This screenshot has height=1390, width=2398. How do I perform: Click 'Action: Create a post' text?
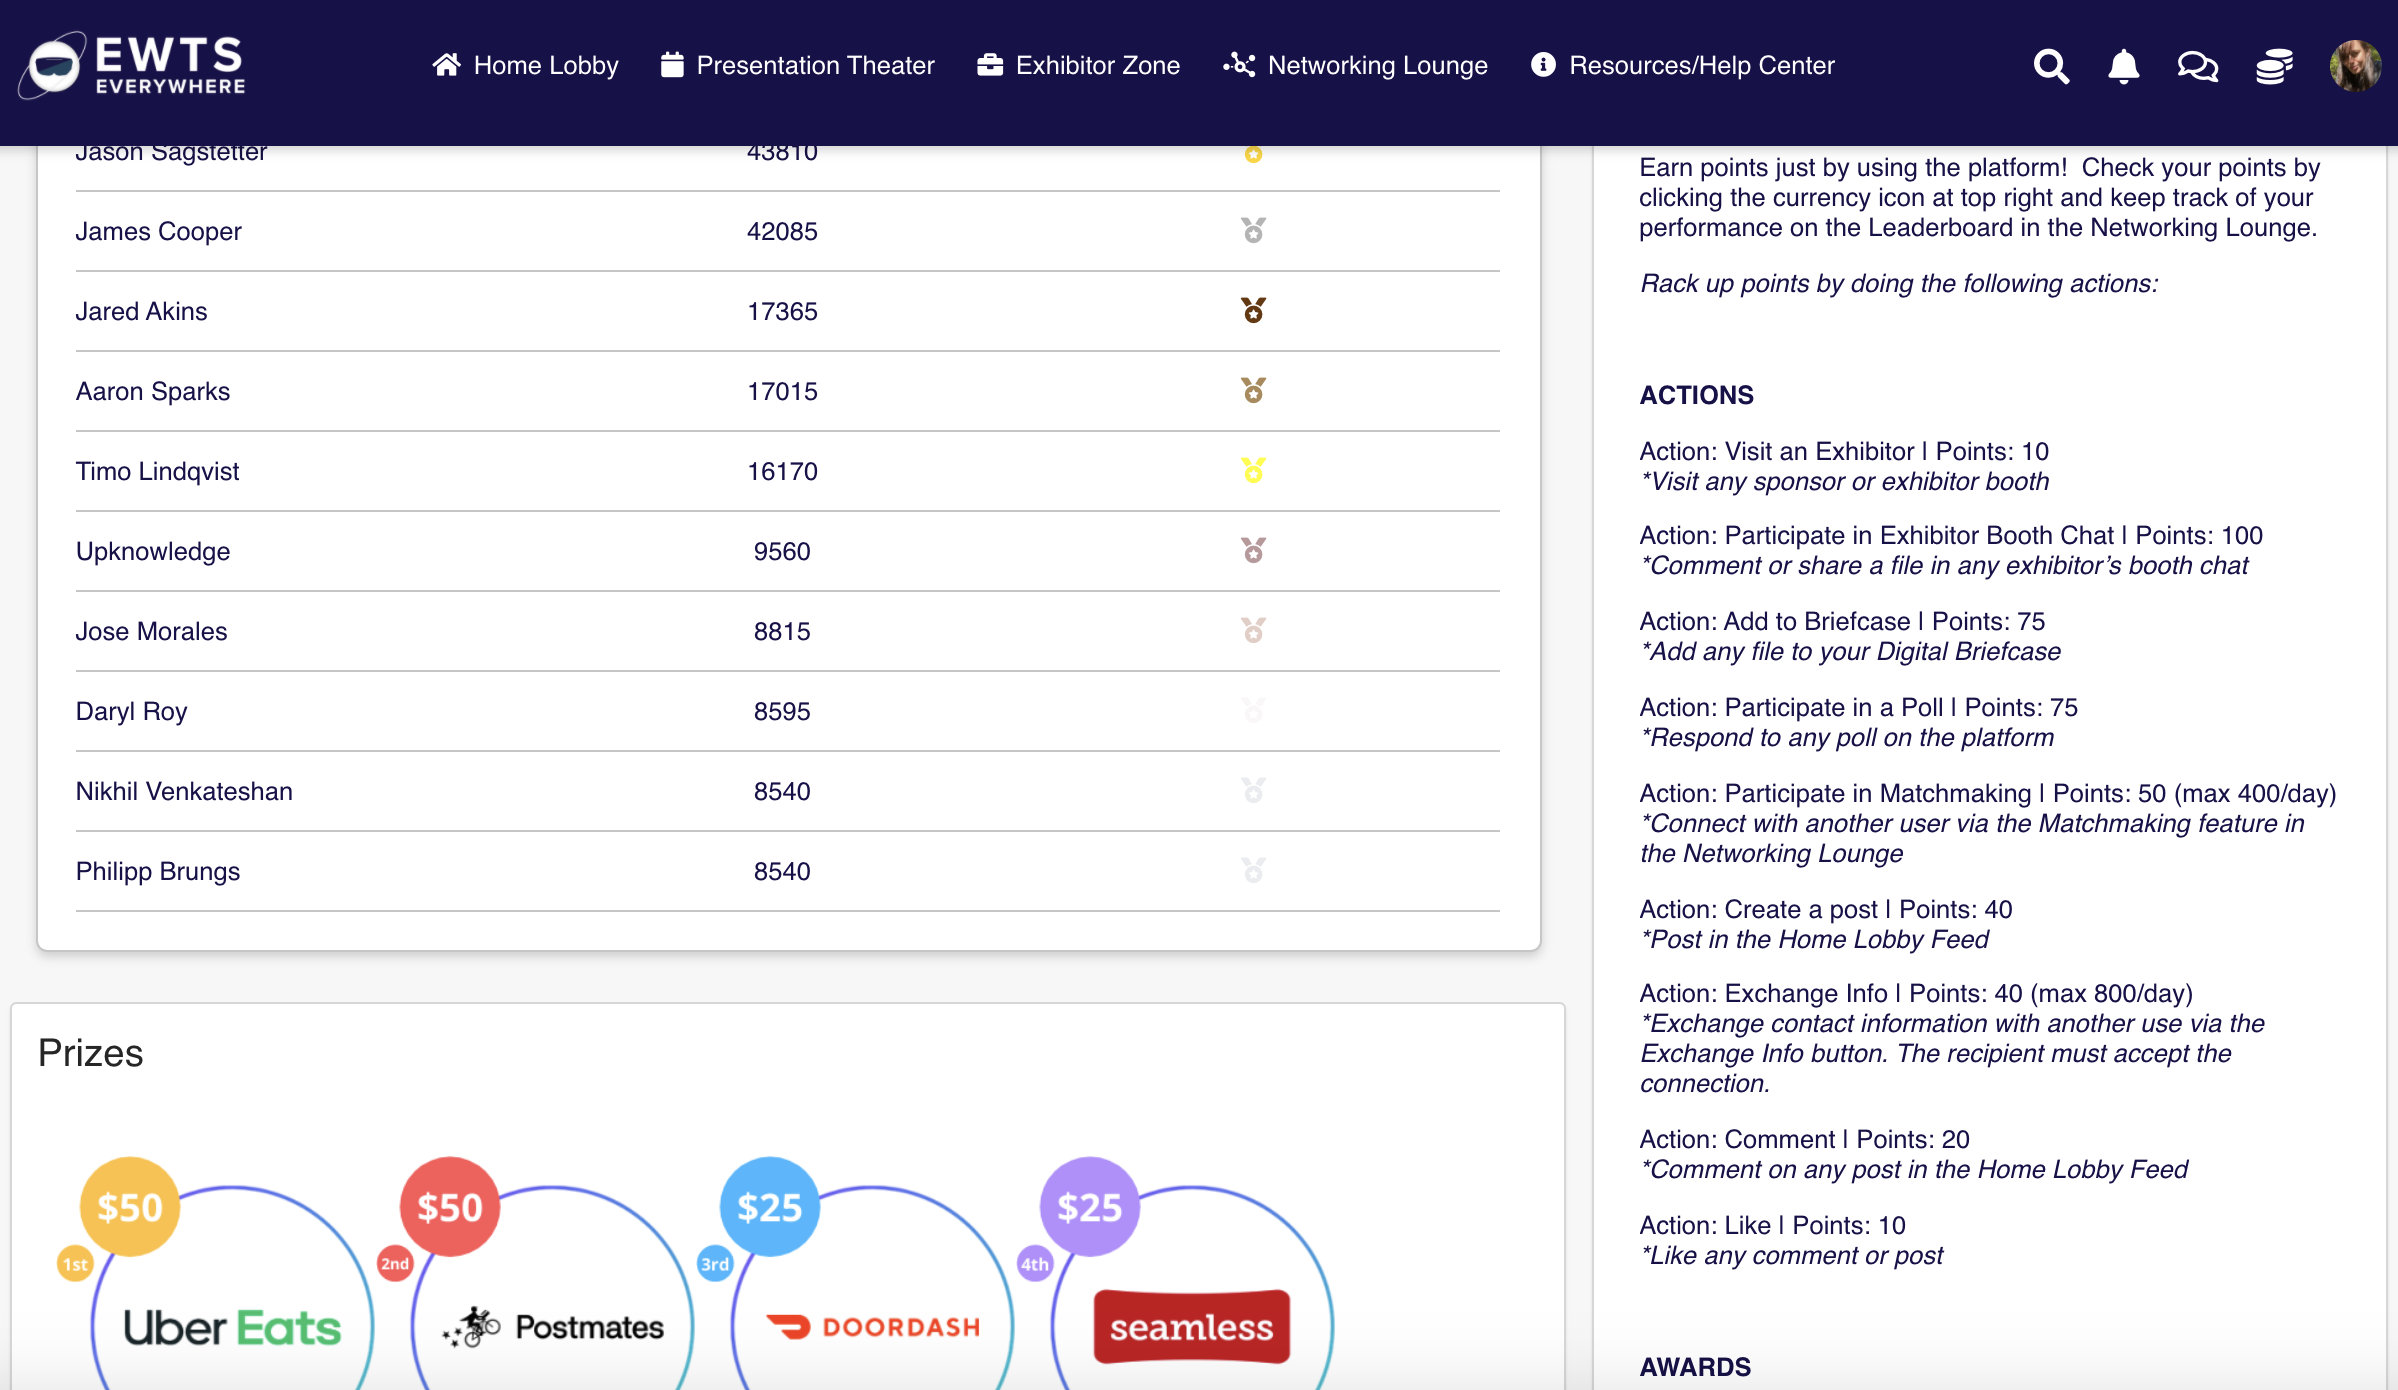[x=1759, y=909]
